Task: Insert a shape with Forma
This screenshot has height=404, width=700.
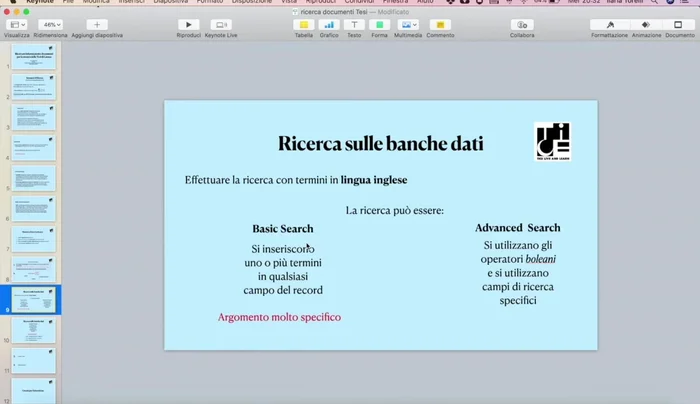Action: click(x=379, y=25)
